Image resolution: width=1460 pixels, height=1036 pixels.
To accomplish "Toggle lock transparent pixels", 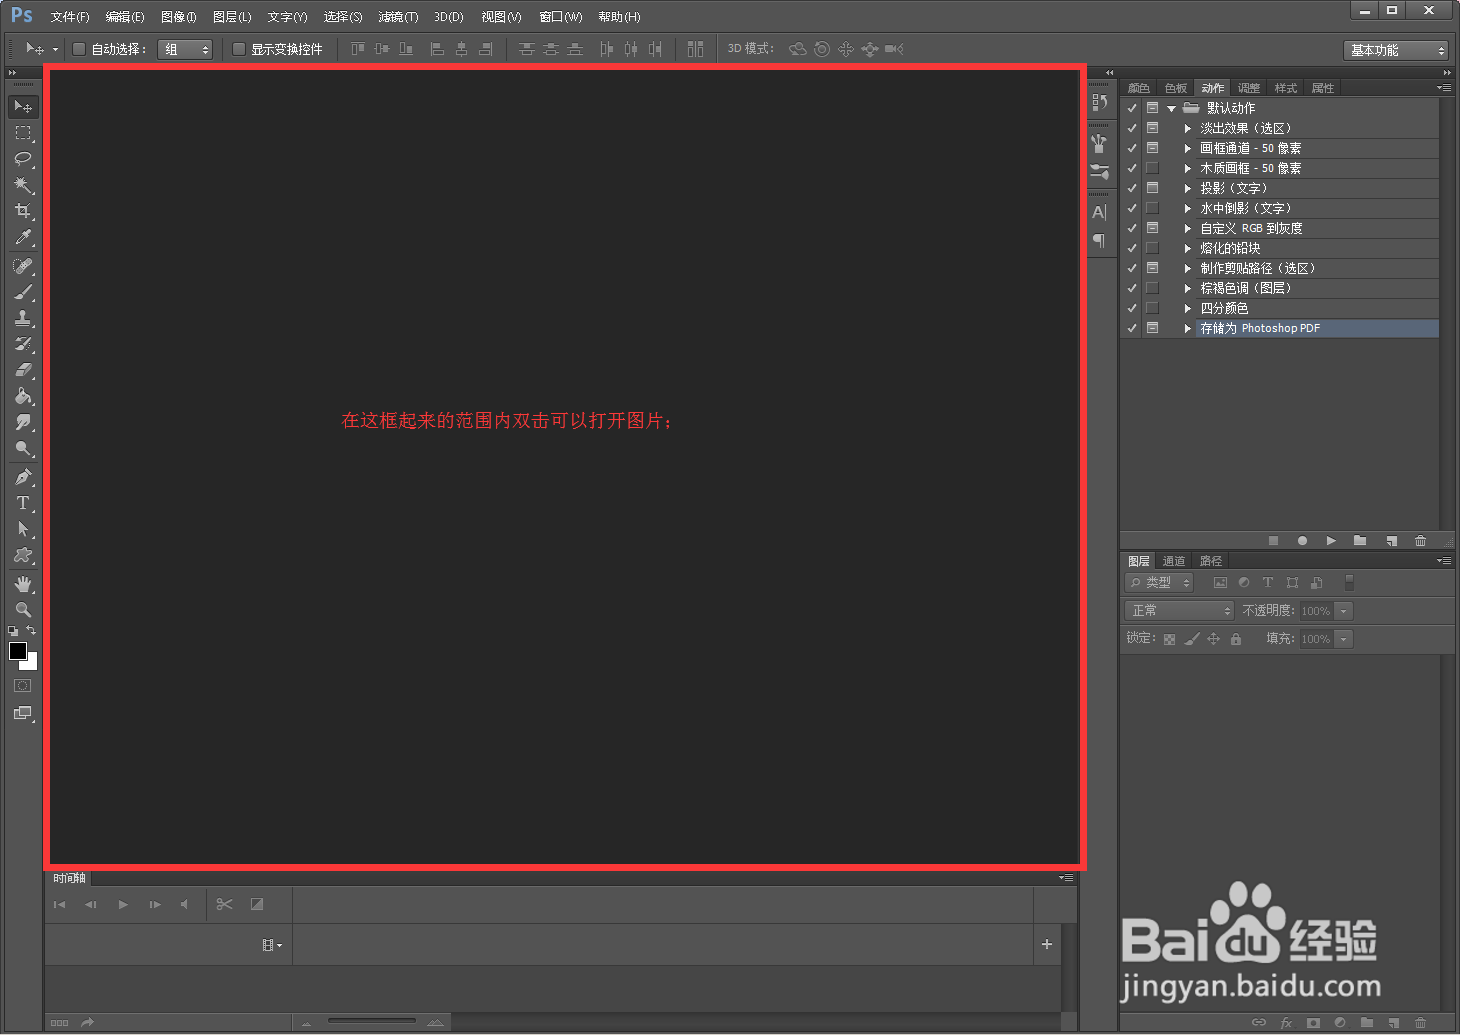I will point(1169,639).
